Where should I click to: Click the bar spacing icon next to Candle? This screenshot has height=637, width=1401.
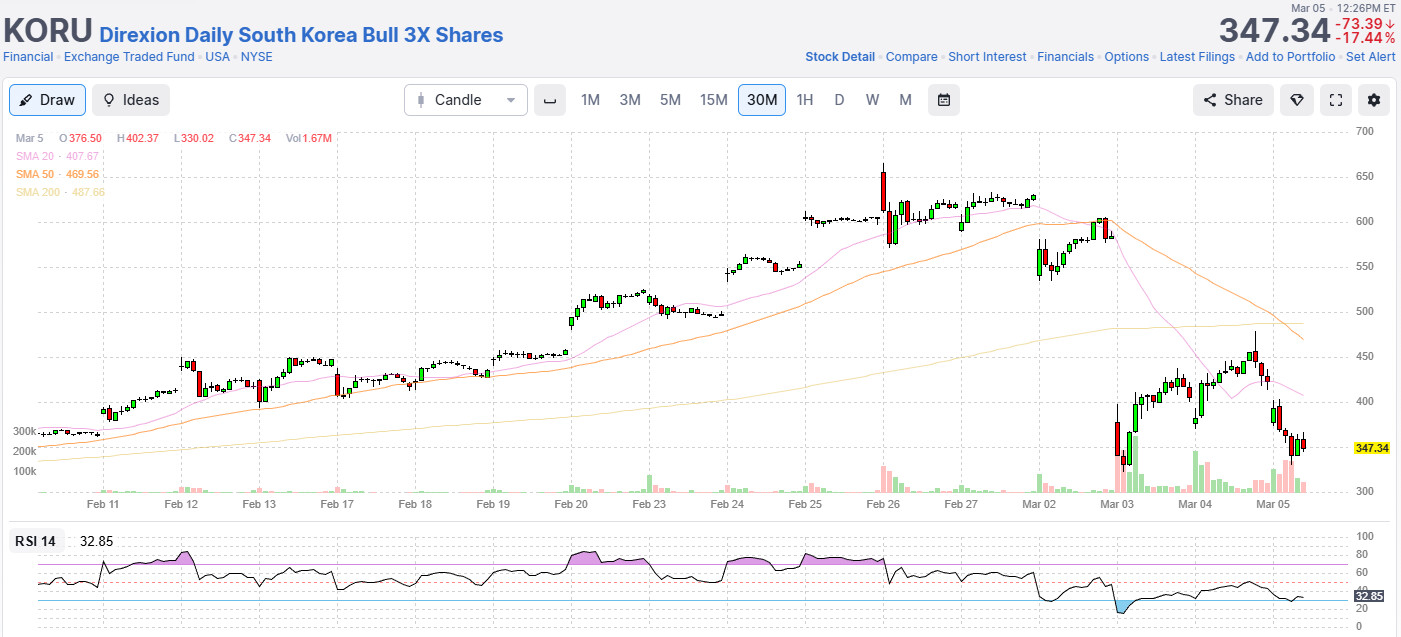tap(549, 100)
